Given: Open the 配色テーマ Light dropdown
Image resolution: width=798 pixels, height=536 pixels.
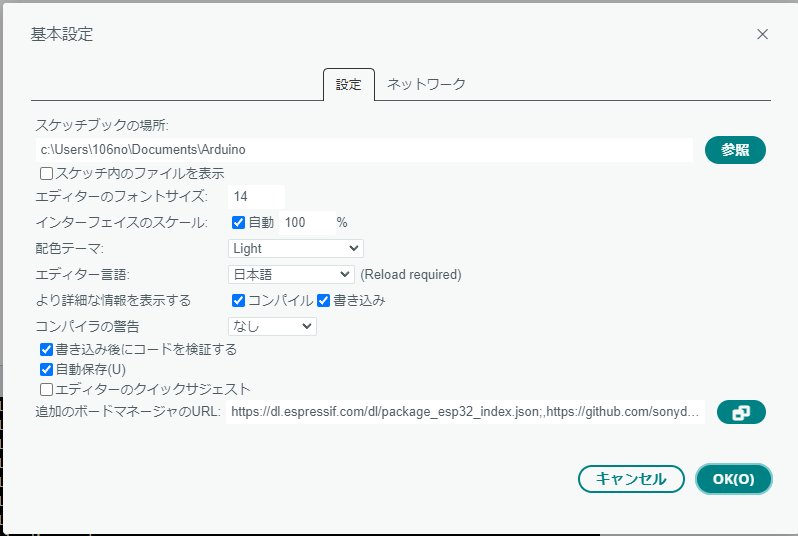Looking at the screenshot, I should point(295,248).
